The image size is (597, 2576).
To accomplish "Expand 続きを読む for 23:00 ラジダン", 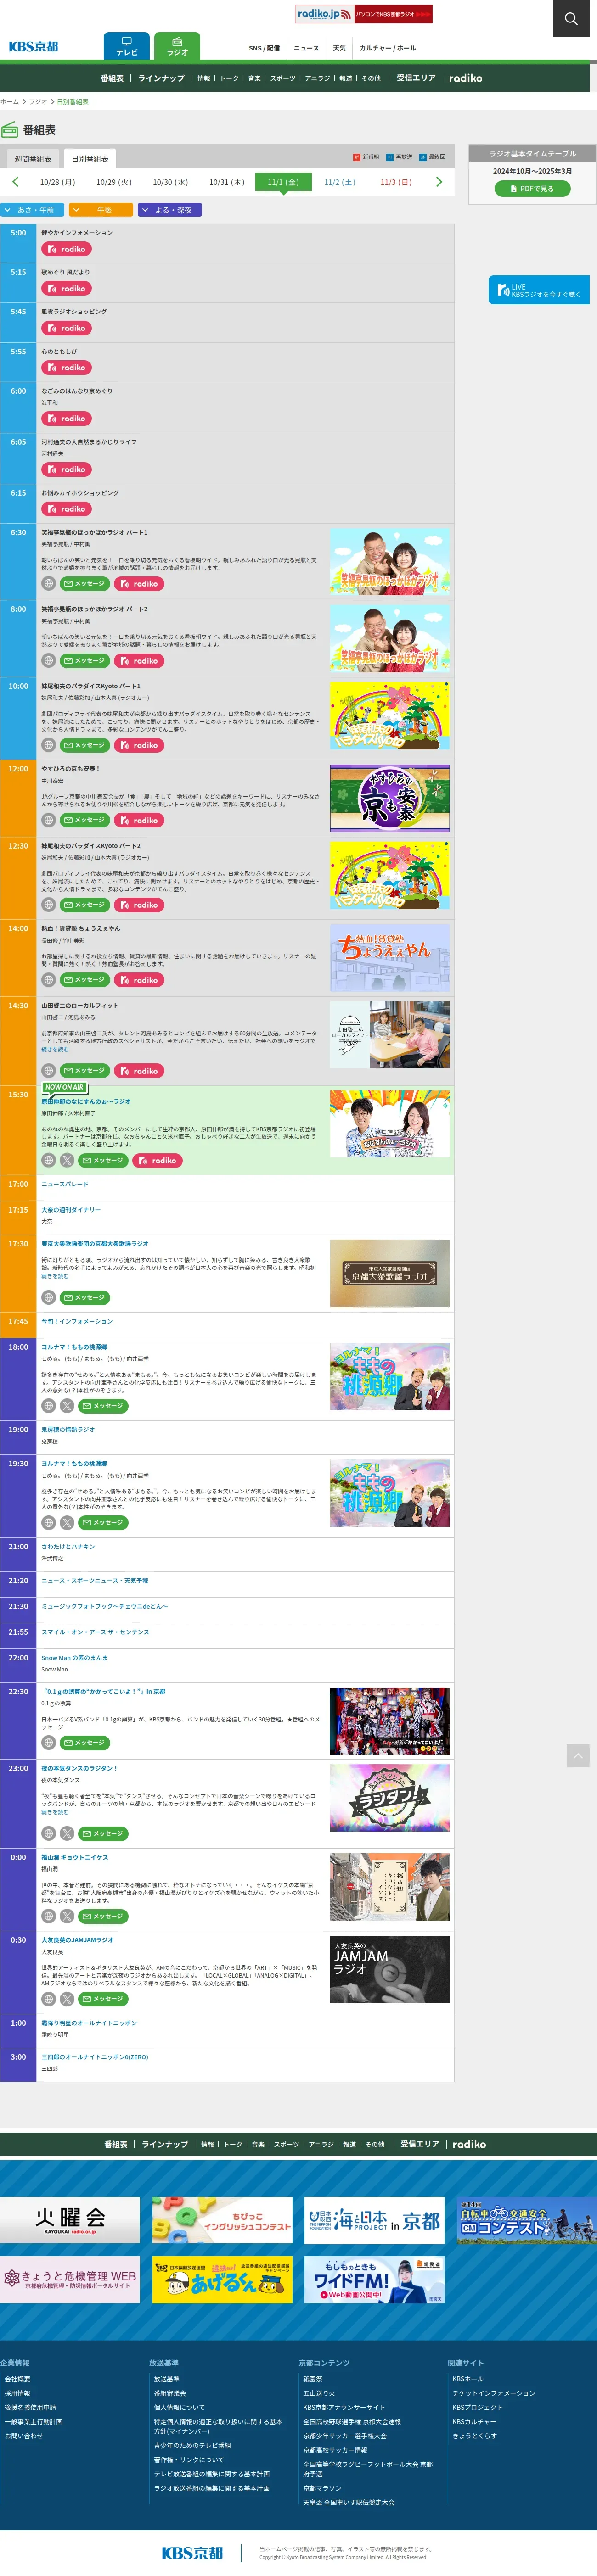I will click(x=55, y=1812).
